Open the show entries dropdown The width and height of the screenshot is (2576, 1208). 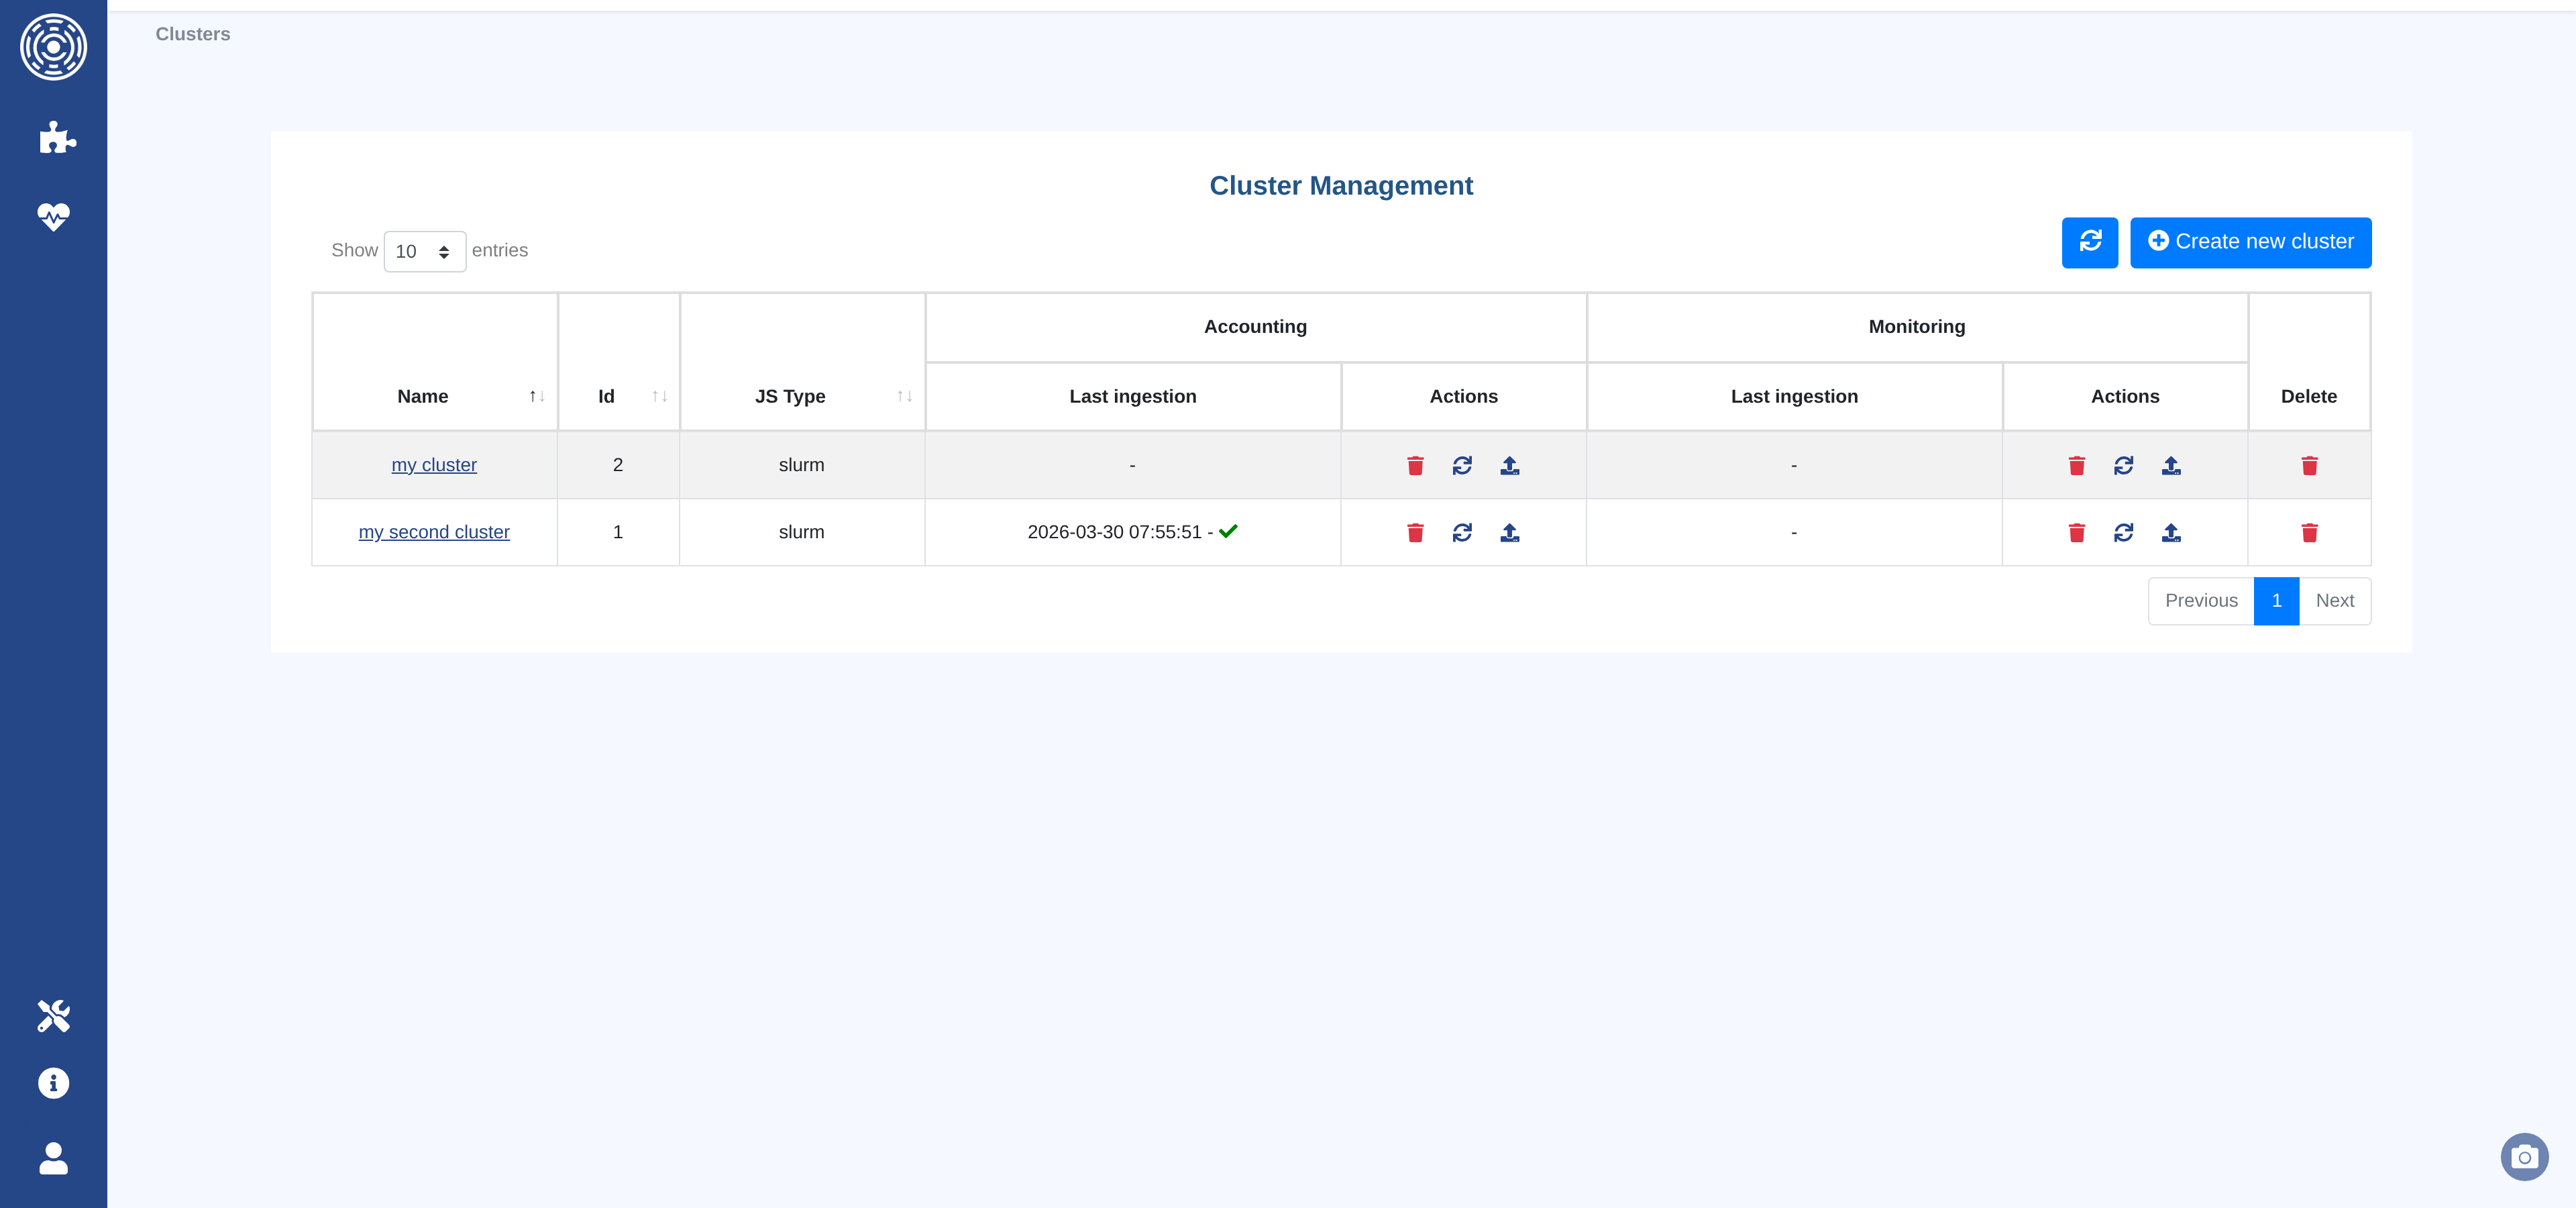click(424, 251)
